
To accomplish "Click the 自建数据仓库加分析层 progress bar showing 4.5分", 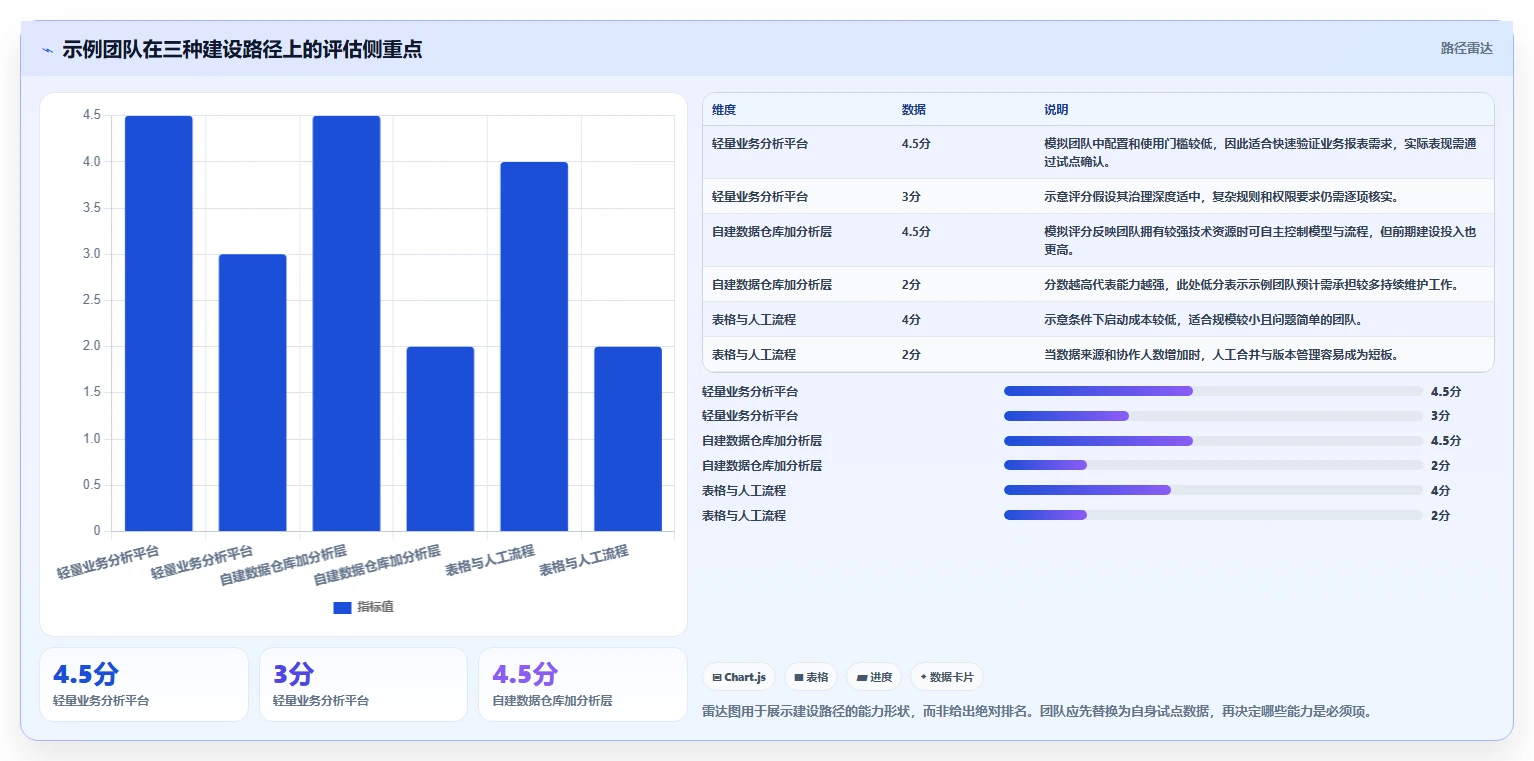I will (1213, 441).
